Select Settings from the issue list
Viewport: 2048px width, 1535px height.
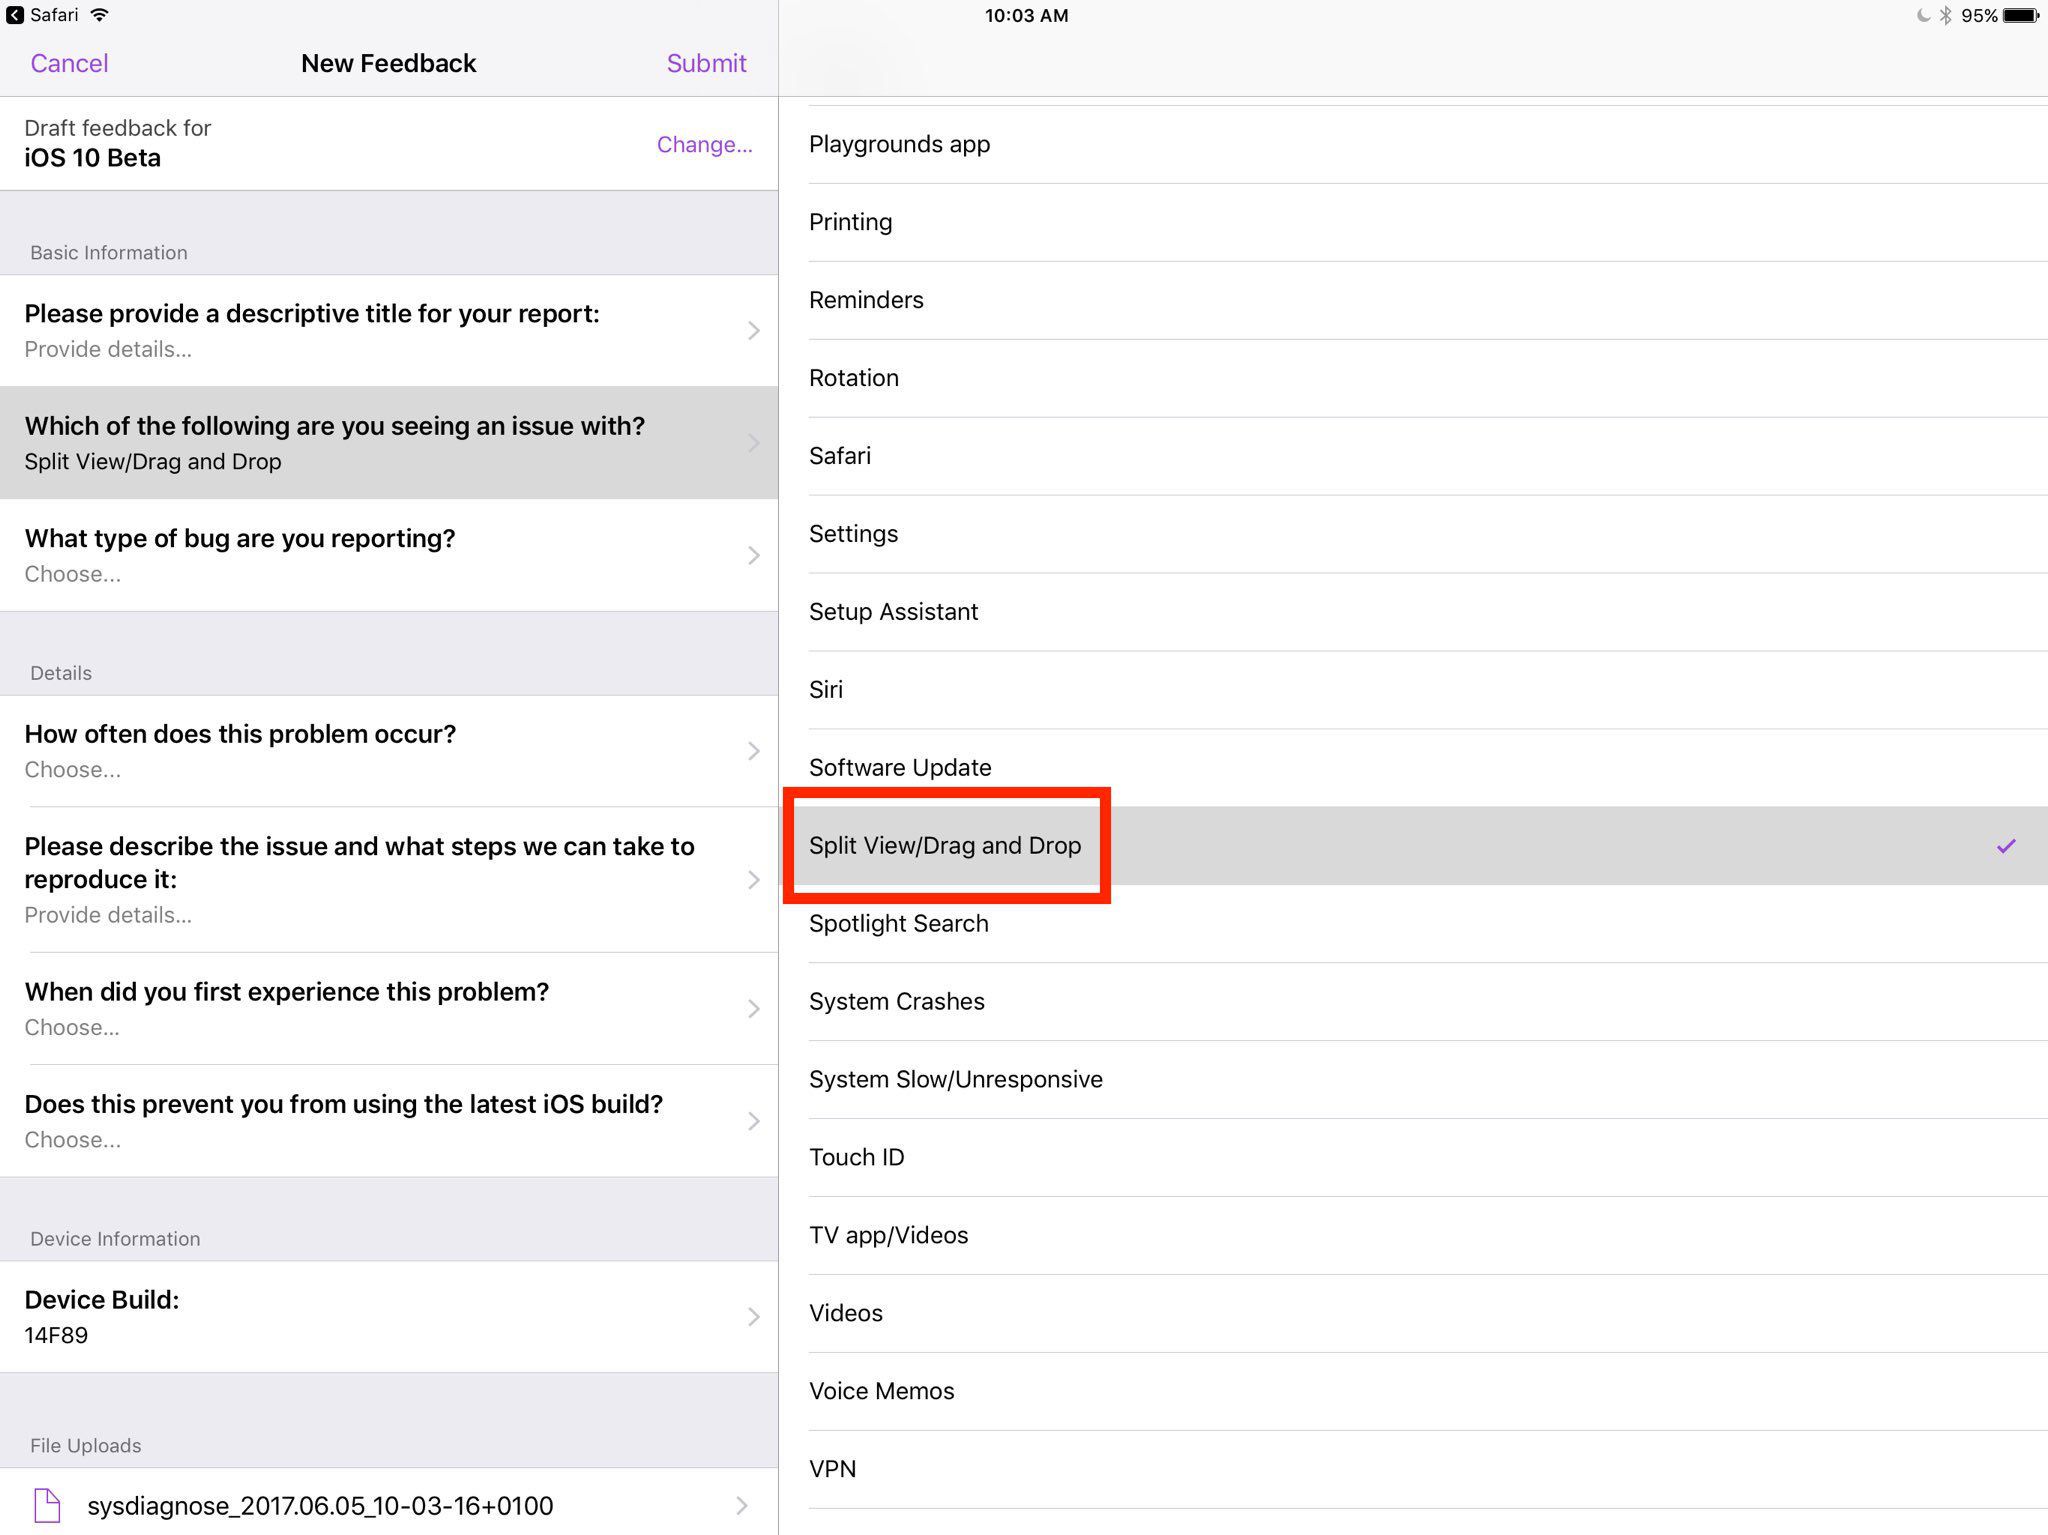(x=853, y=533)
